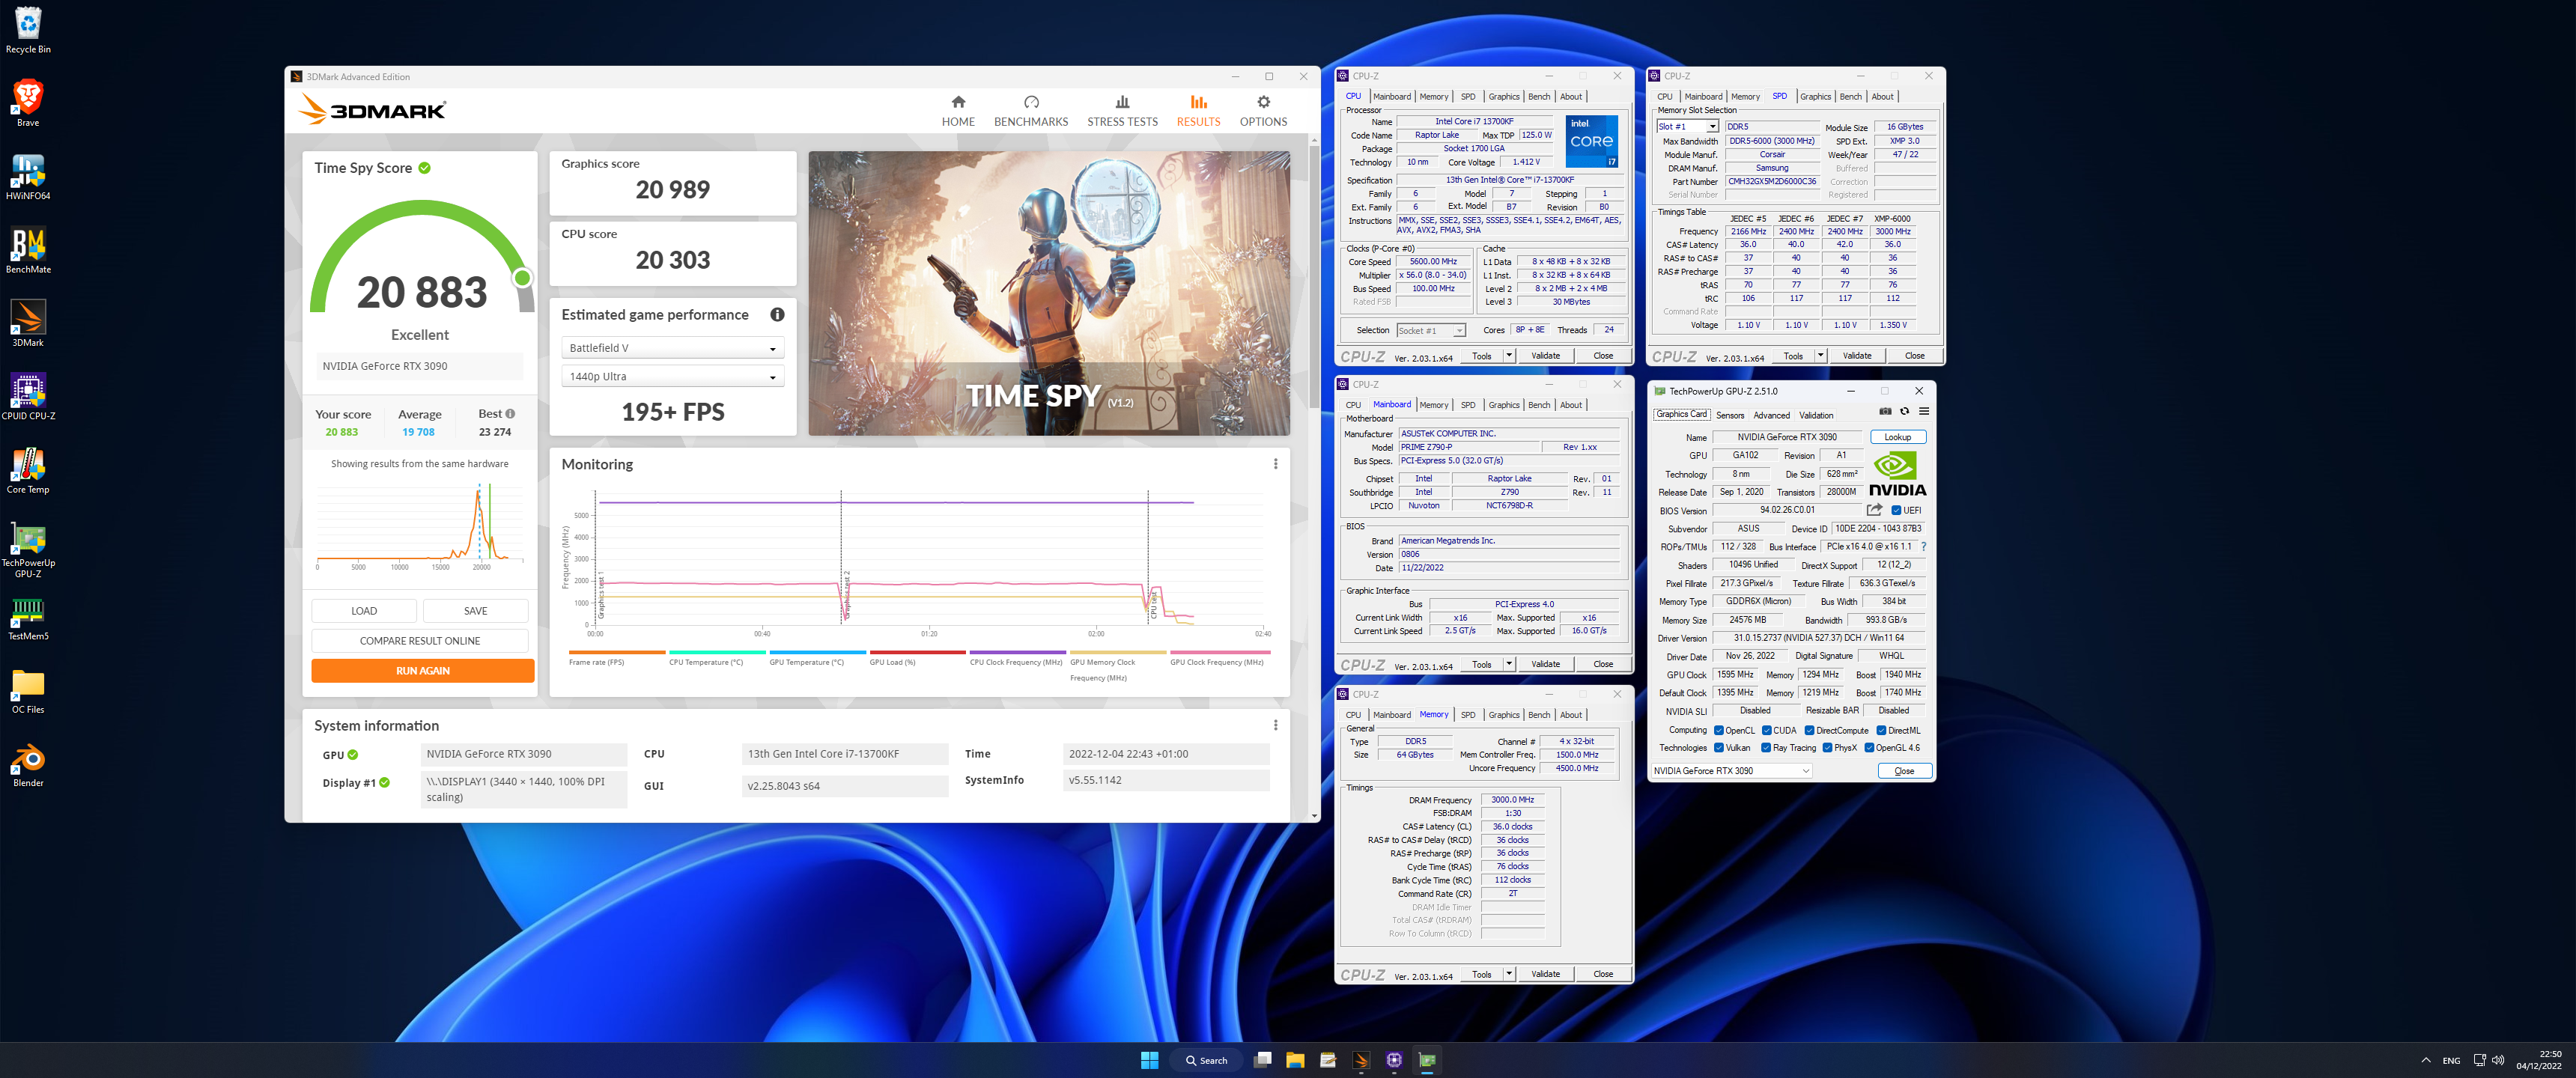2576x1078 pixels.
Task: Open the Validation tab in GPU-Z
Action: coord(1816,415)
